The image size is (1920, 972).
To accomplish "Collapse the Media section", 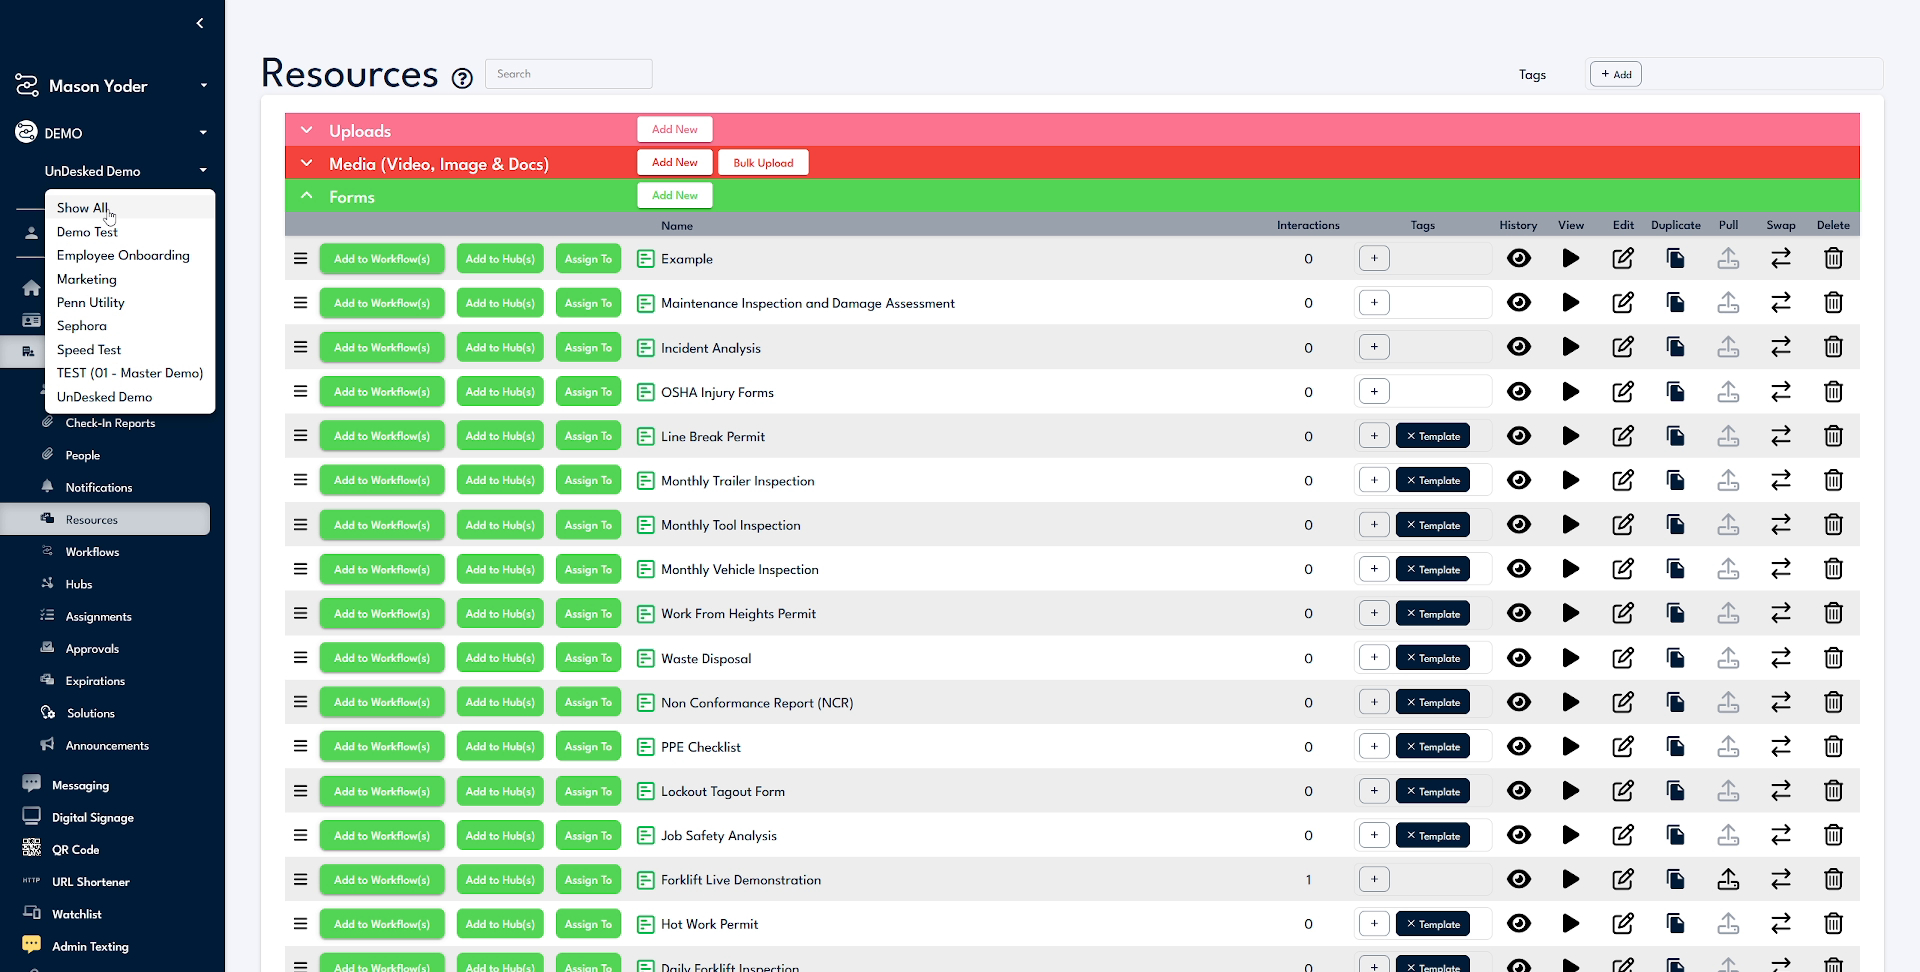I will pos(306,163).
